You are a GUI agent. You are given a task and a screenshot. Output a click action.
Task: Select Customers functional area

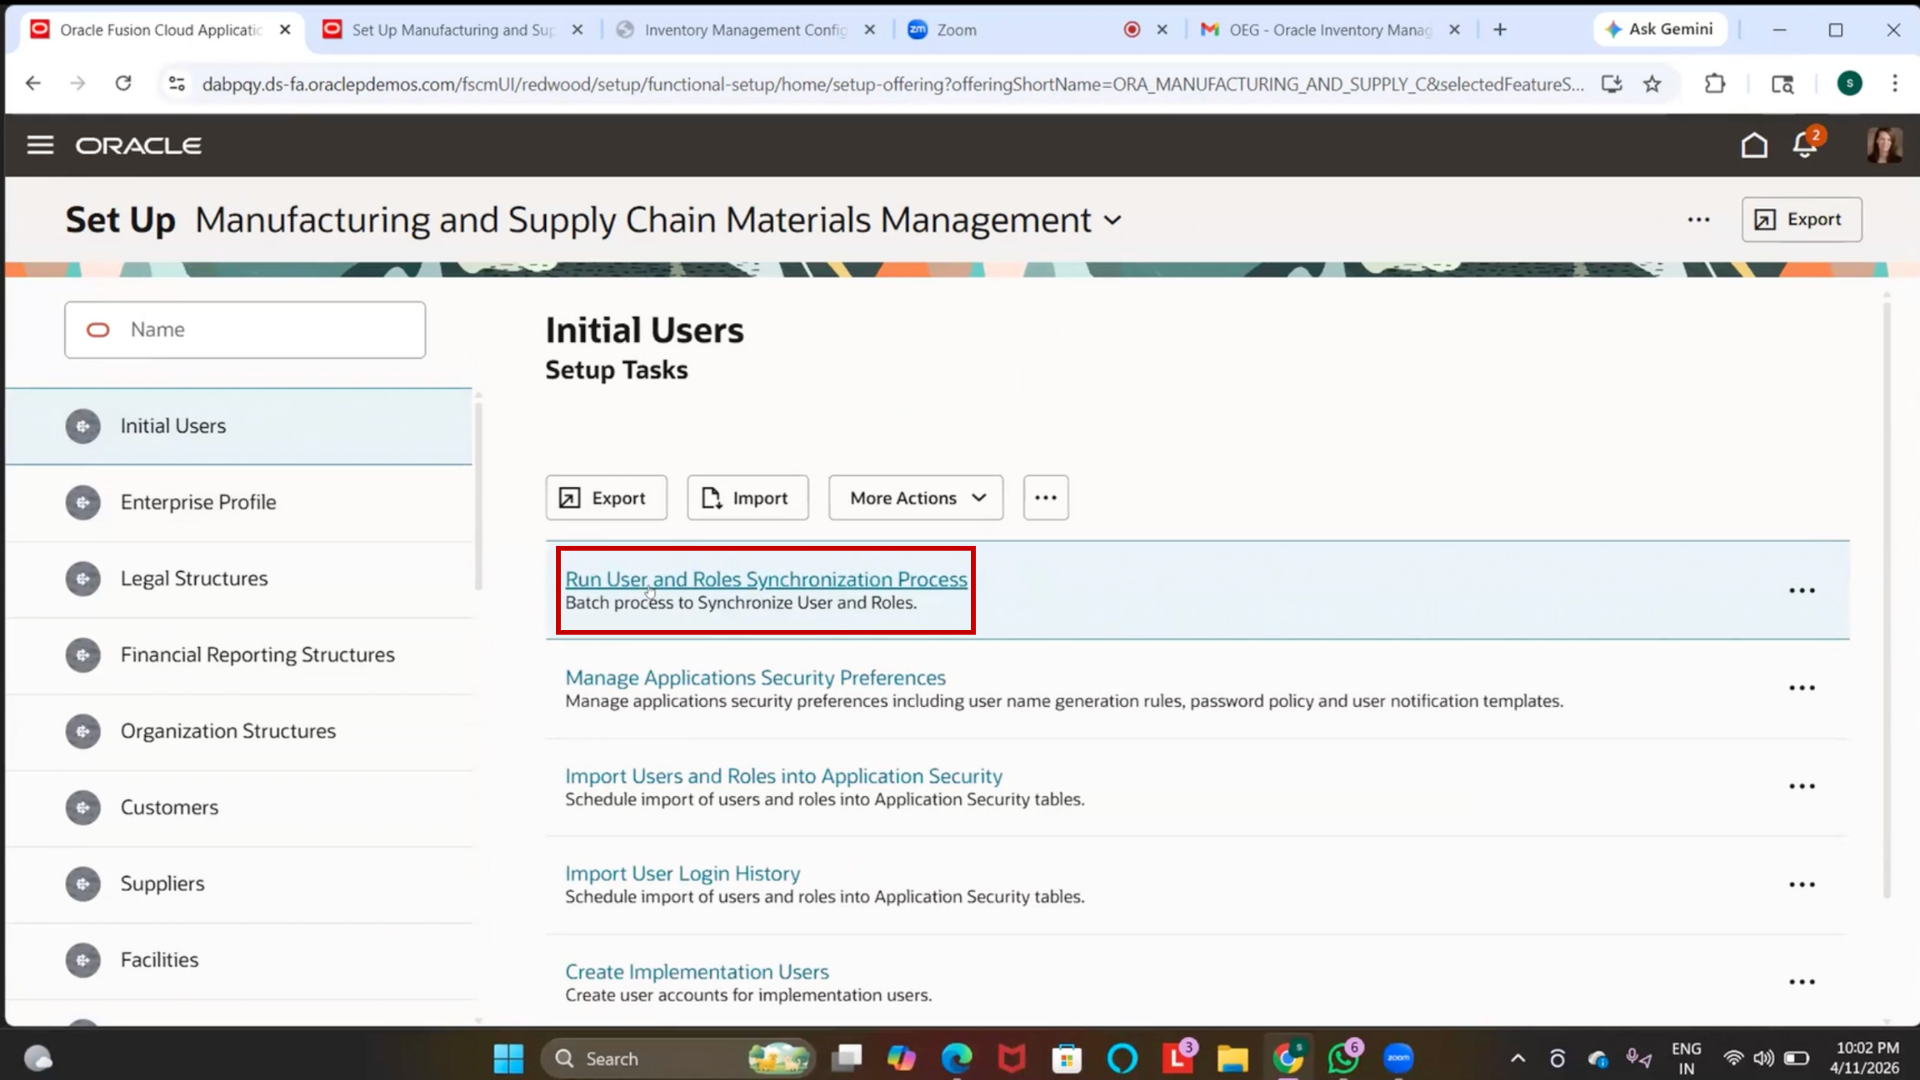click(x=239, y=807)
